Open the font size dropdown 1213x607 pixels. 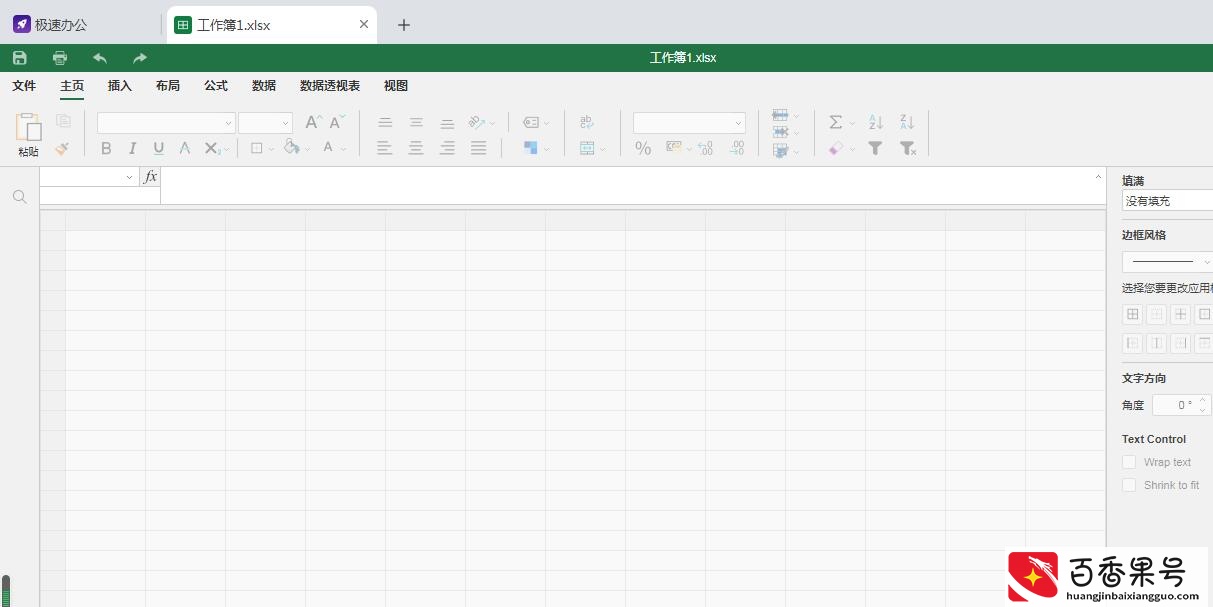click(x=265, y=123)
